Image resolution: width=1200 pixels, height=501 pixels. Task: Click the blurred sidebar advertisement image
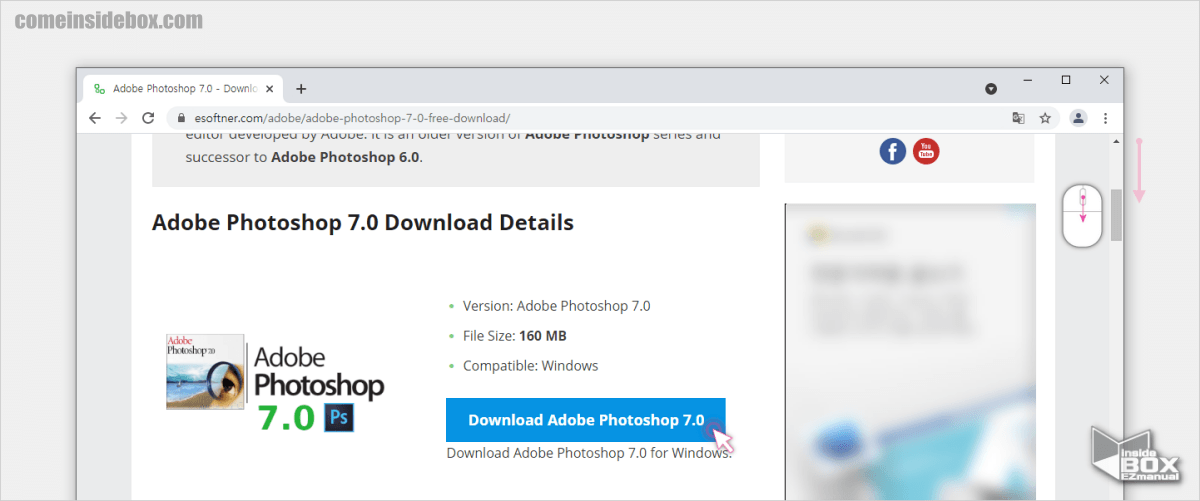[910, 352]
